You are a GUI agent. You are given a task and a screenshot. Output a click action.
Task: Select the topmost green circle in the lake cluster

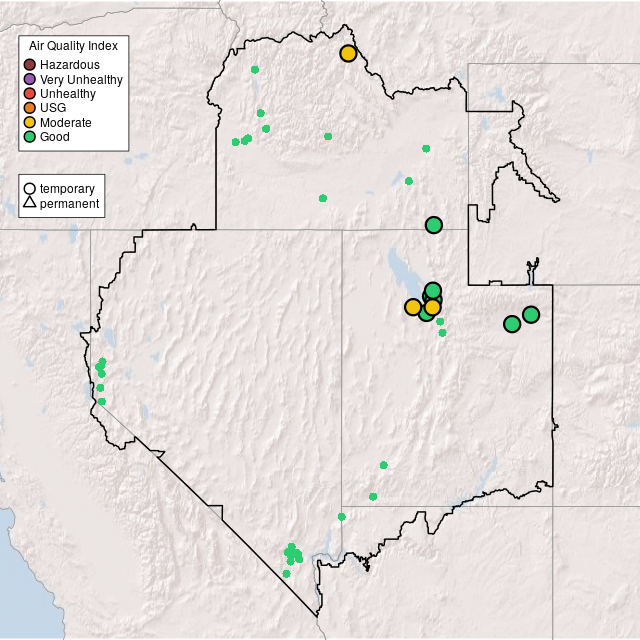click(433, 291)
